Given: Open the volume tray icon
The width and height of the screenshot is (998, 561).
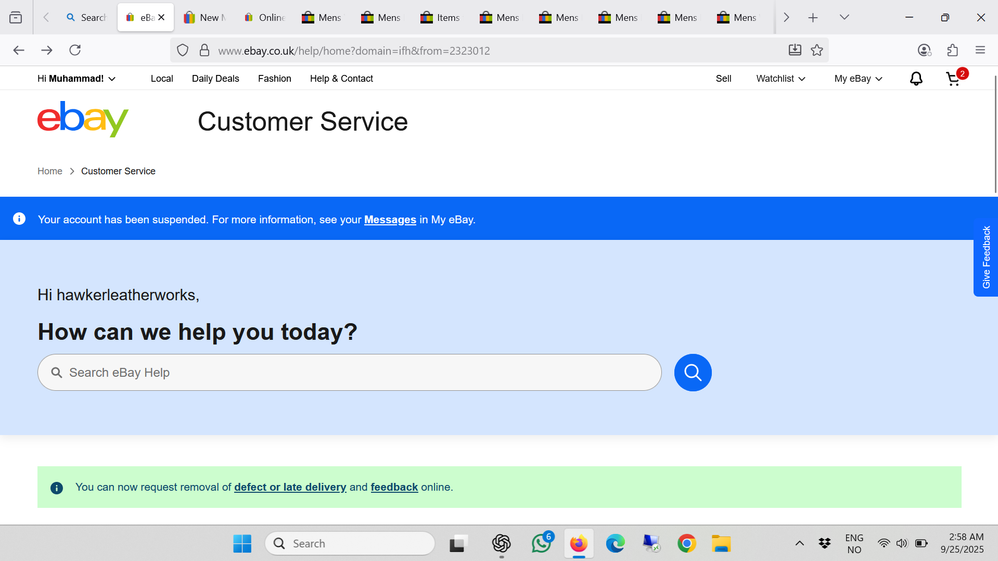Looking at the screenshot, I should 901,543.
